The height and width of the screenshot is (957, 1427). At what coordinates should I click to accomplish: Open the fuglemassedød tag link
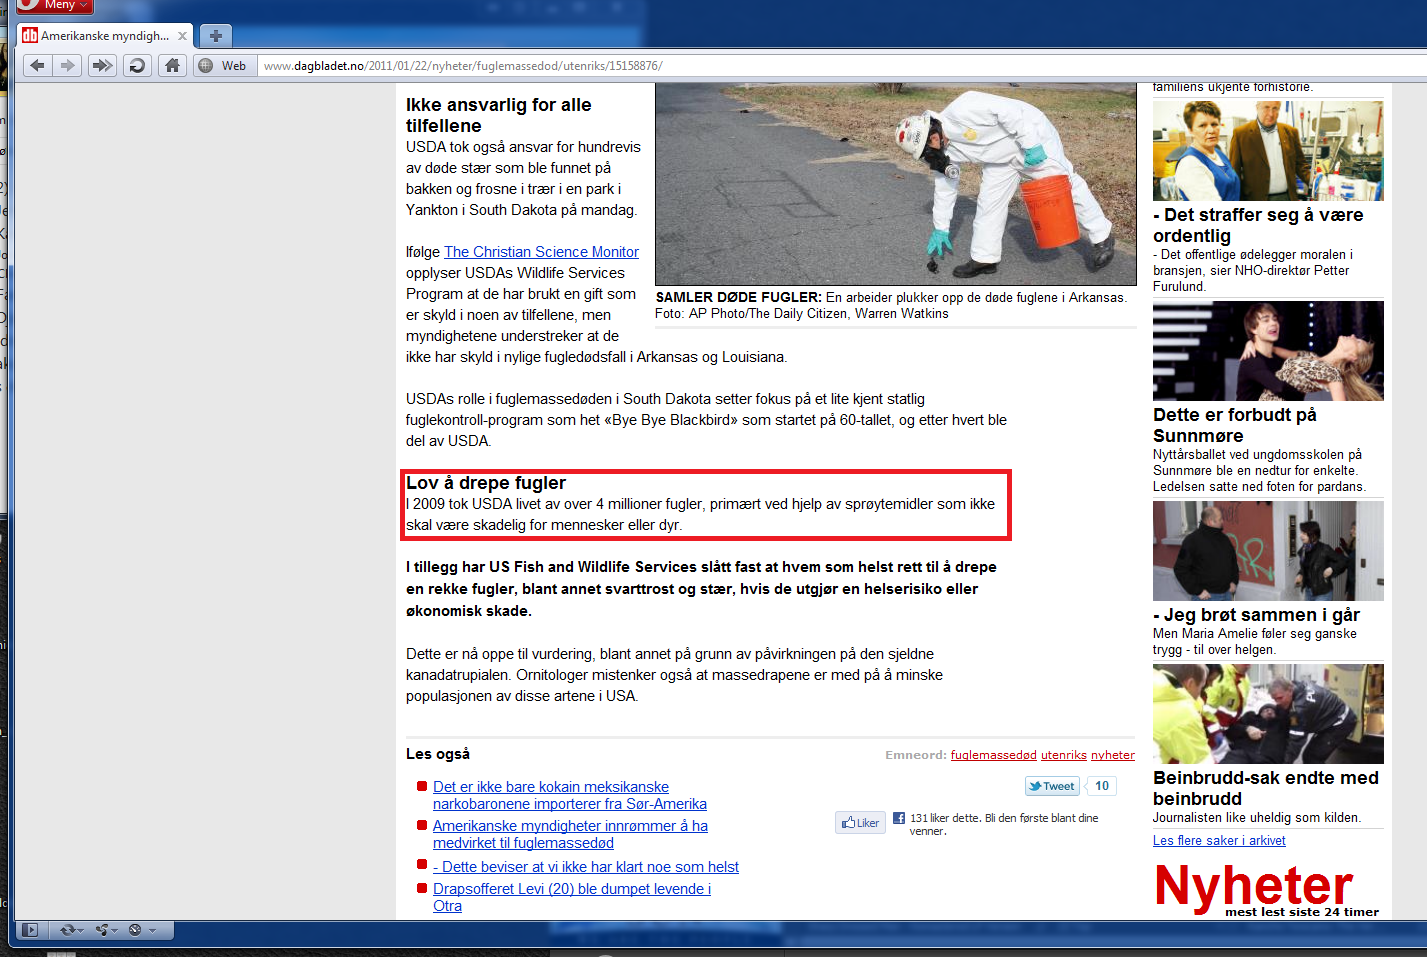[x=993, y=755]
